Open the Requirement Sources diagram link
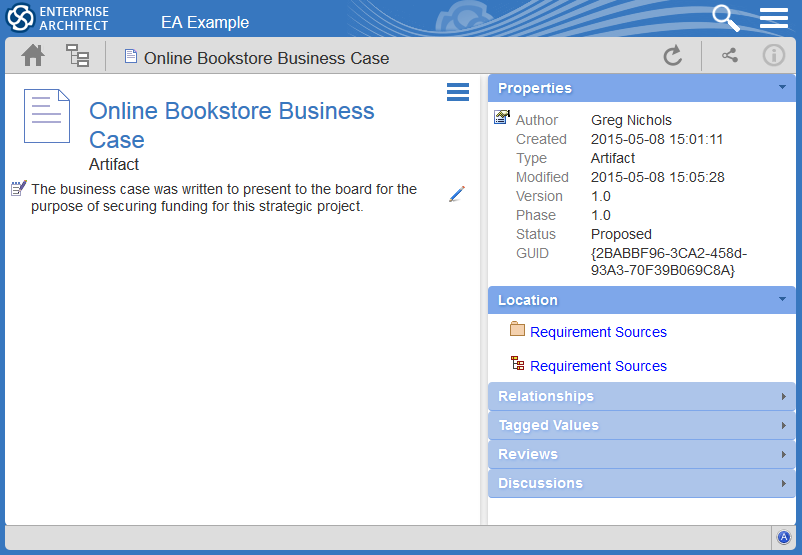802x555 pixels. pos(598,366)
